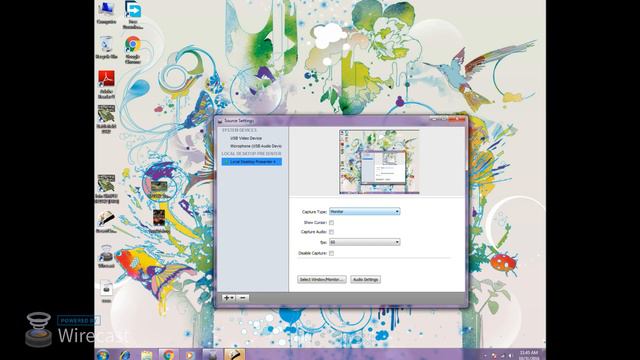Open the add source plus dropdown
The image size is (640, 360).
(229, 298)
